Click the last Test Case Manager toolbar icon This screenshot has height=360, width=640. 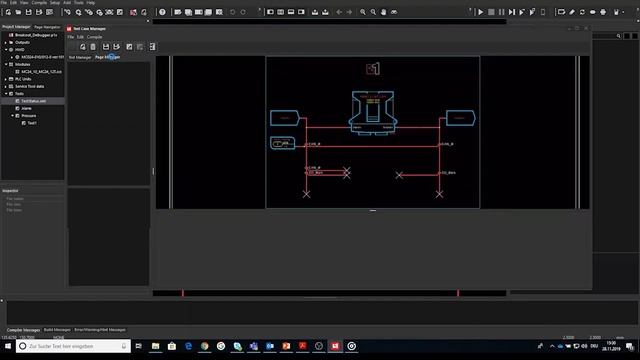(152, 47)
